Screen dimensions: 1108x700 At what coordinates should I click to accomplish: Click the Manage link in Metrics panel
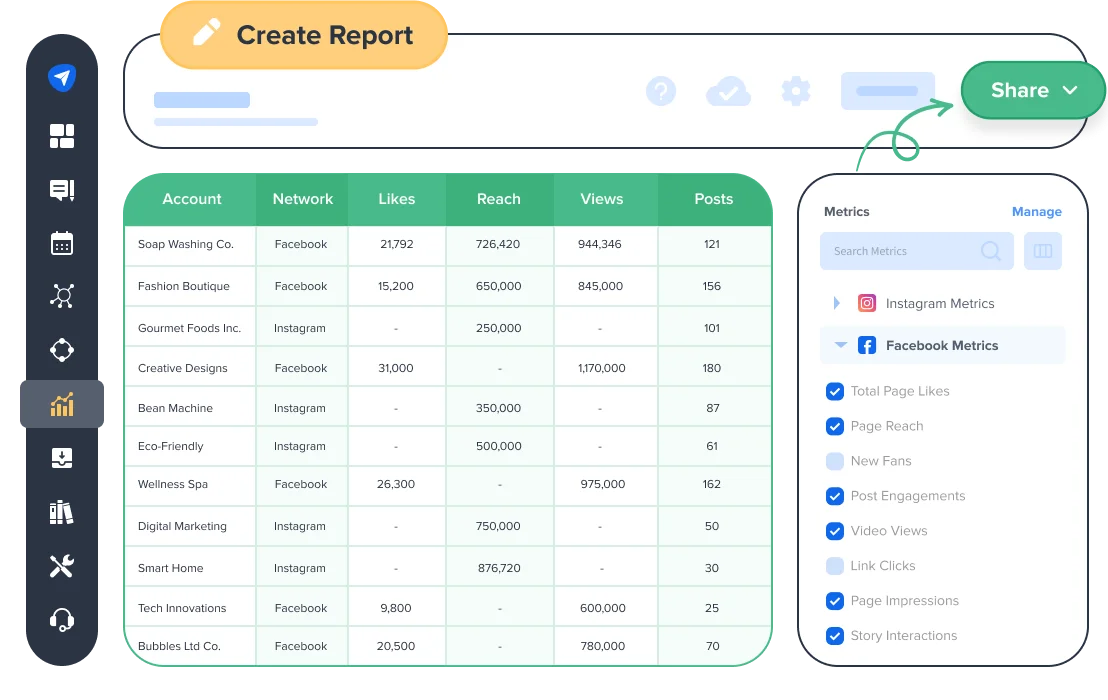(x=1036, y=212)
